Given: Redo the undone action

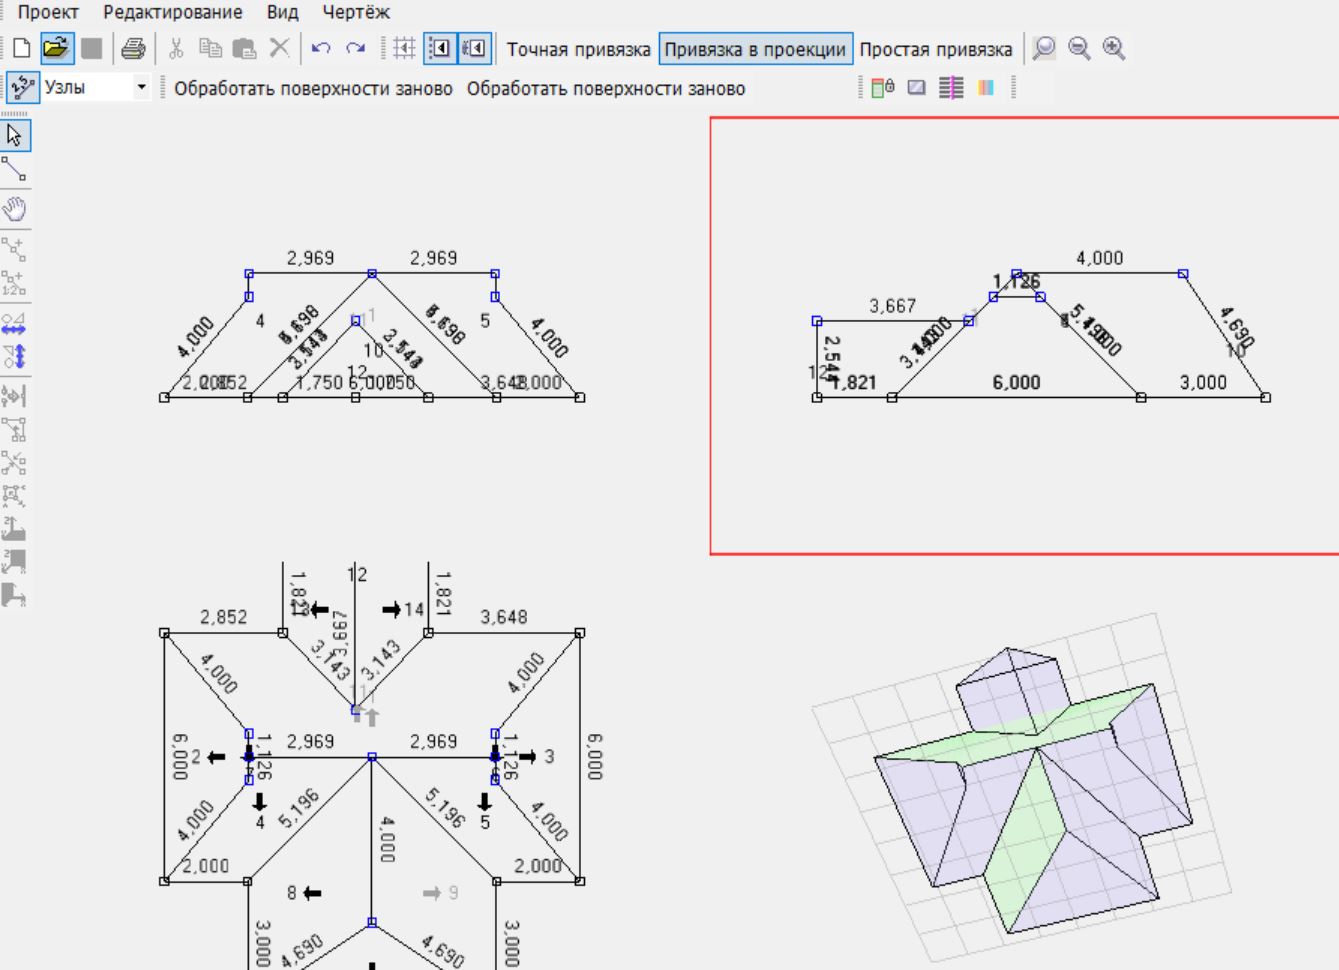Looking at the screenshot, I should click(355, 48).
